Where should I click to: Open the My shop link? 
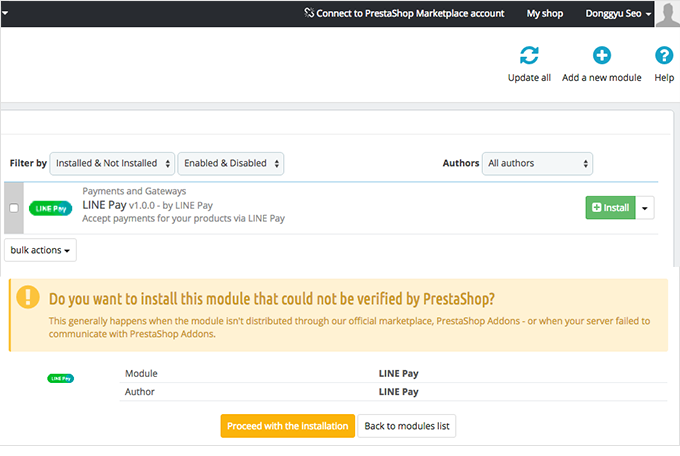[x=545, y=13]
